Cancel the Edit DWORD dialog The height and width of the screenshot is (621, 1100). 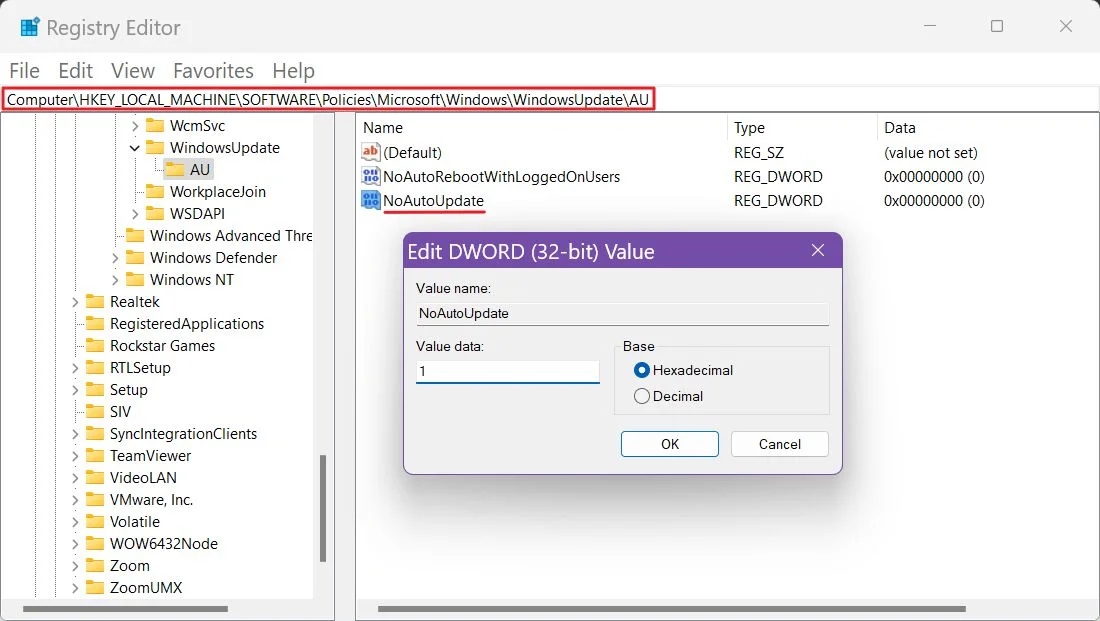click(779, 444)
